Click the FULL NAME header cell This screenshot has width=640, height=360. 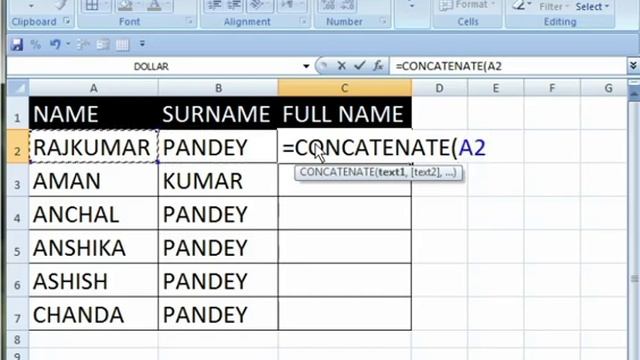[x=344, y=113]
